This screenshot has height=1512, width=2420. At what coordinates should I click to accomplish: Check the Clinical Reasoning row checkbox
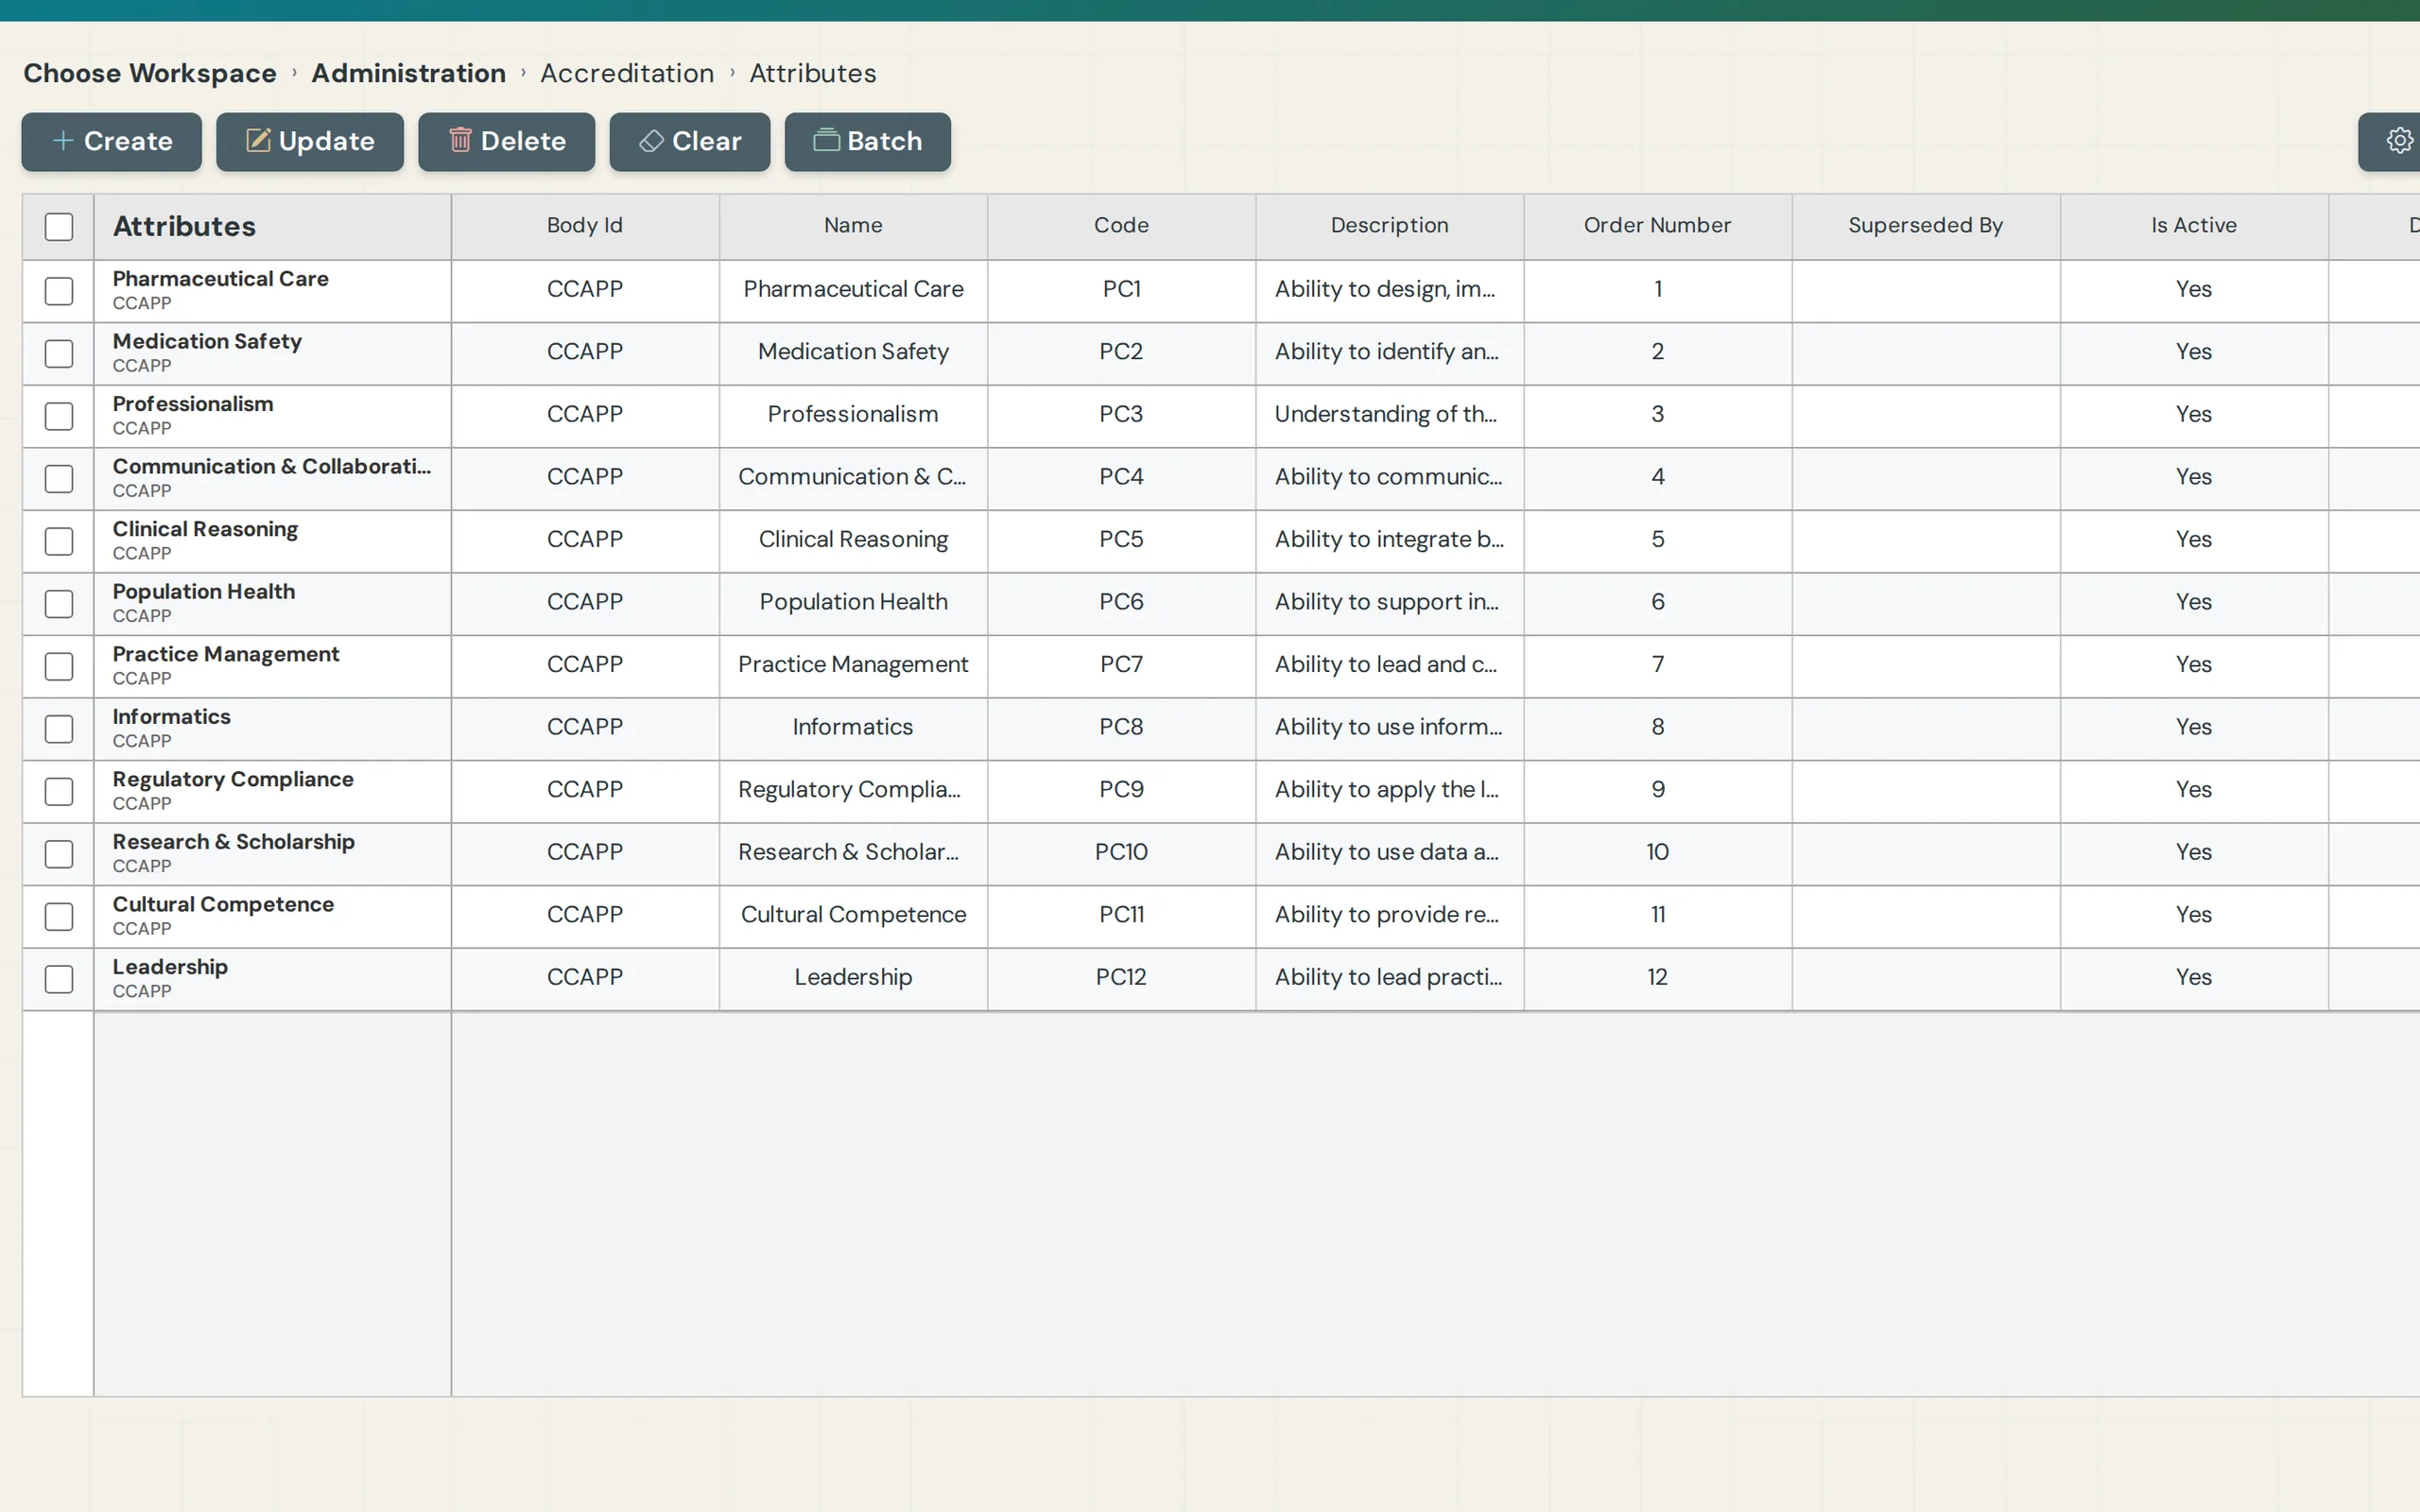click(x=59, y=541)
